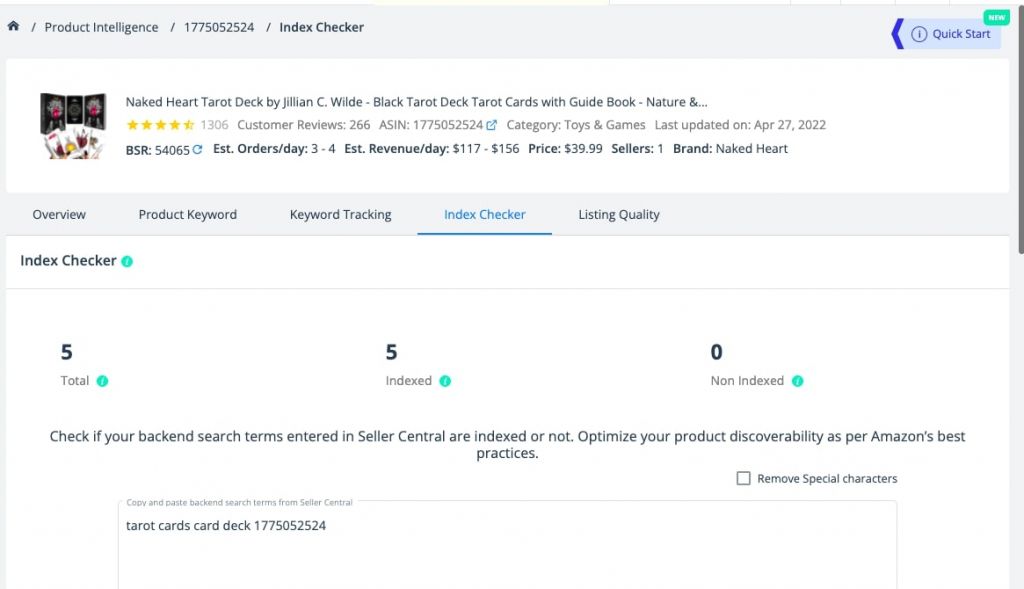Show Index Checker heading info tooltip
The image size is (1024, 589).
127,261
